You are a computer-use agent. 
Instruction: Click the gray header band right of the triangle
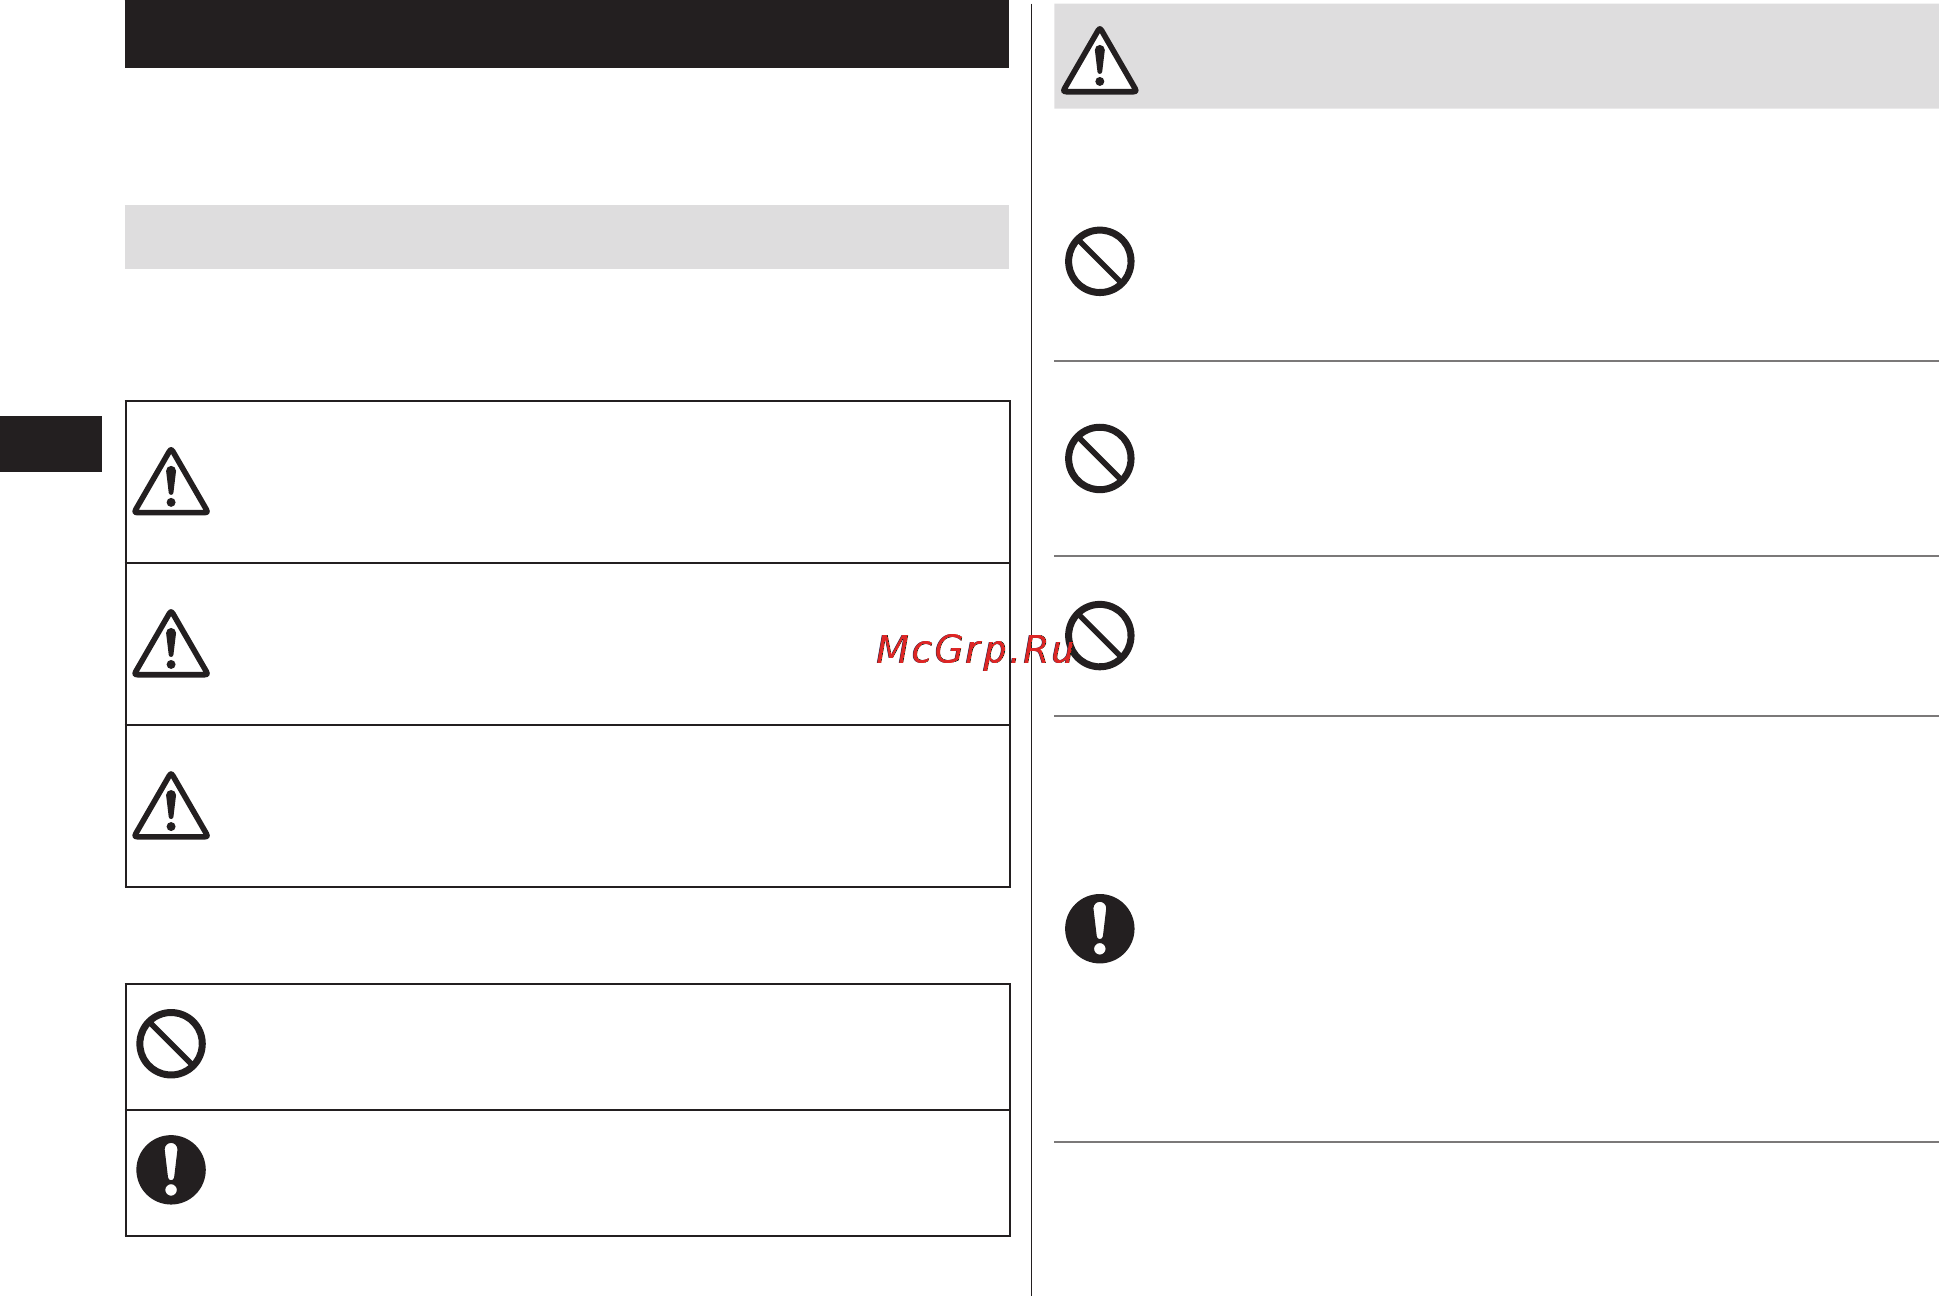click(x=1540, y=56)
